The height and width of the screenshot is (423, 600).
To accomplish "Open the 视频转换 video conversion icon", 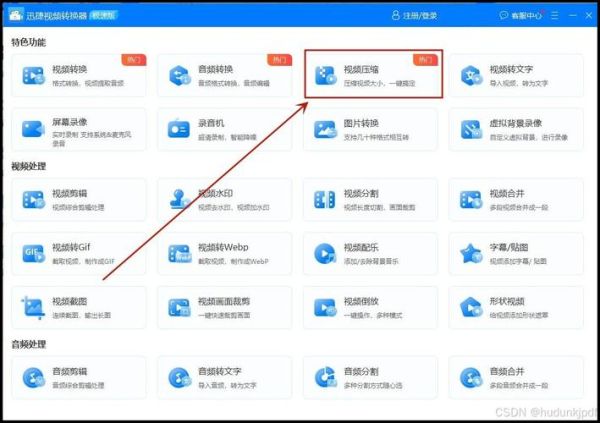I will [34, 76].
